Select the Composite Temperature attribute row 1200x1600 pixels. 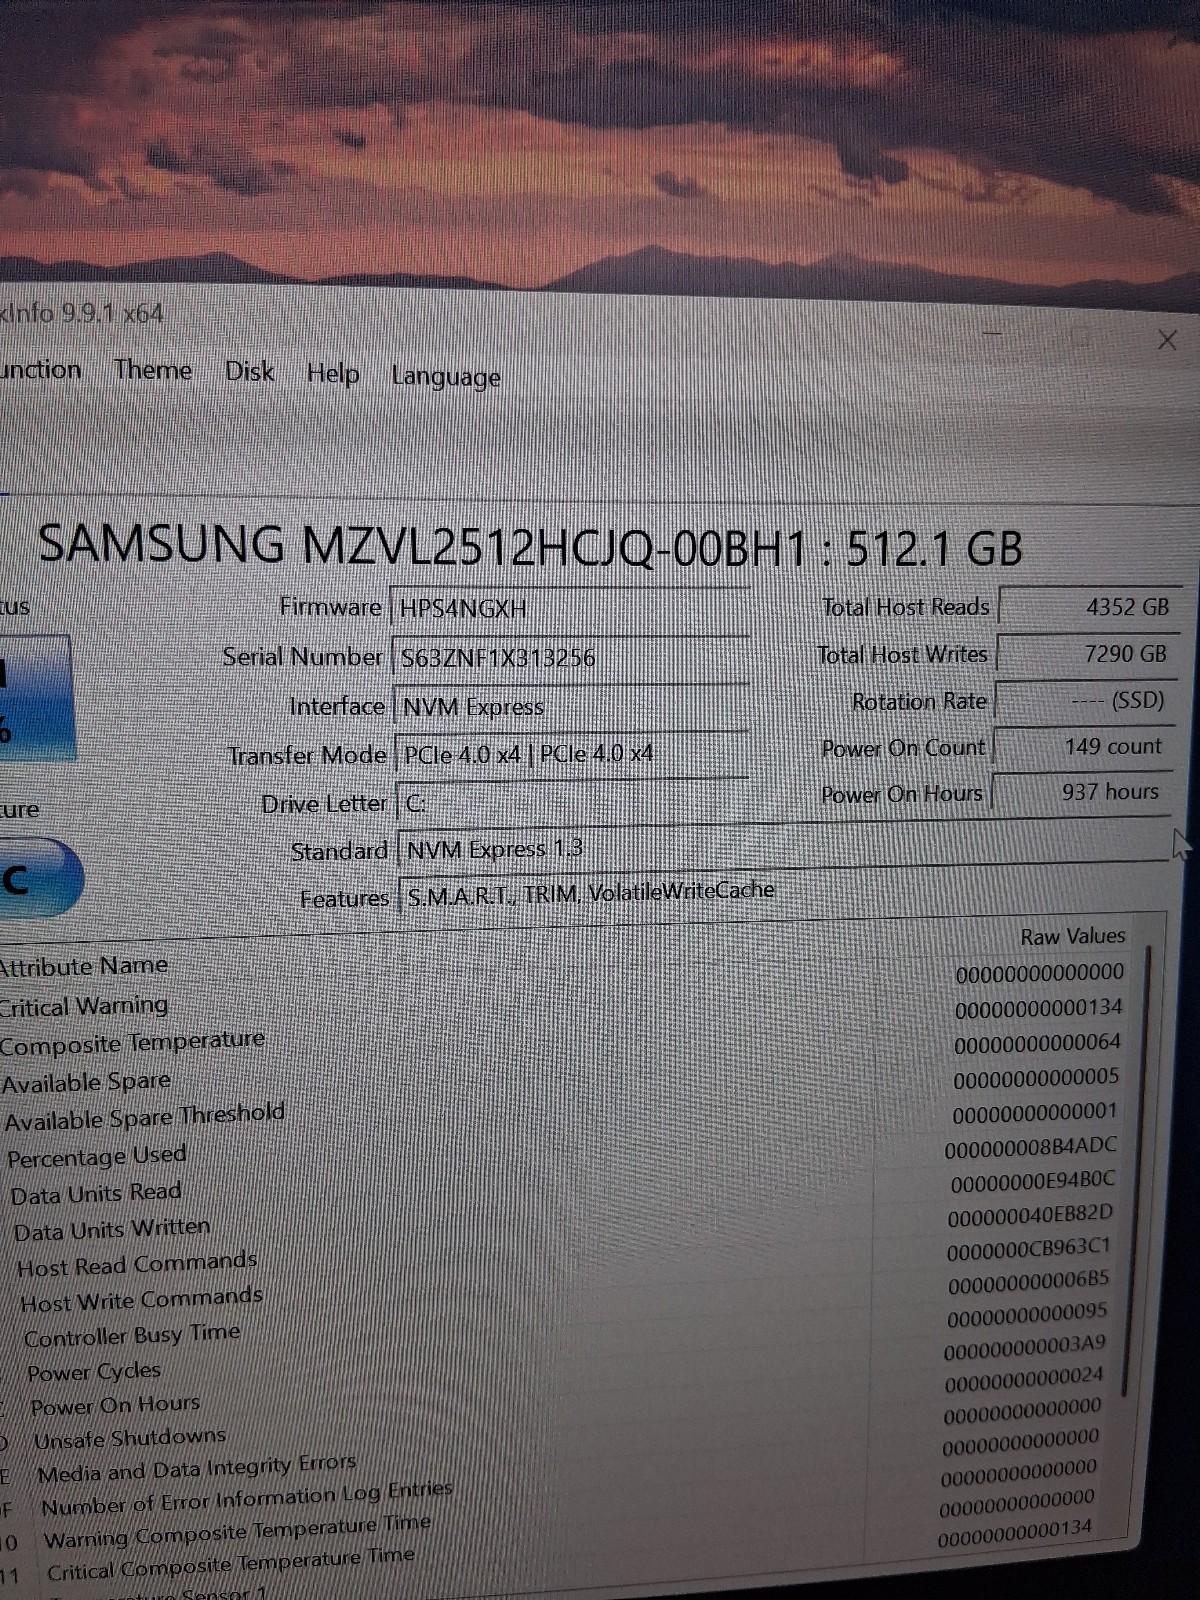[x=565, y=1026]
